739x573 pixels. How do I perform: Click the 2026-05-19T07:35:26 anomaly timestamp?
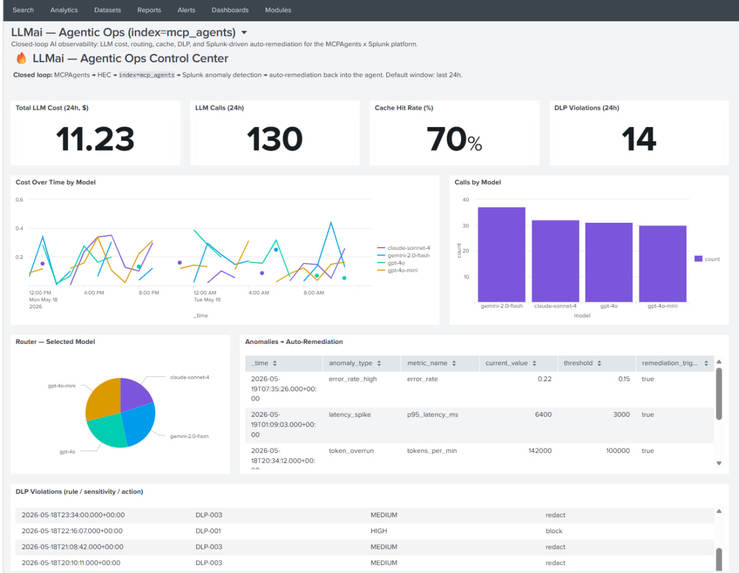coord(283,389)
